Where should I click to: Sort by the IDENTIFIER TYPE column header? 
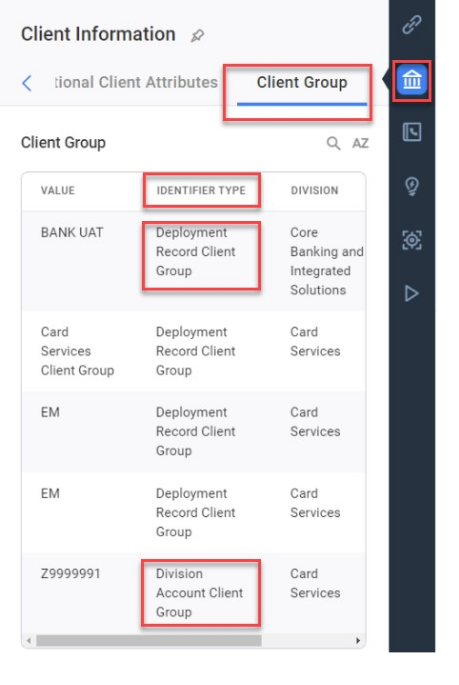coord(201,190)
